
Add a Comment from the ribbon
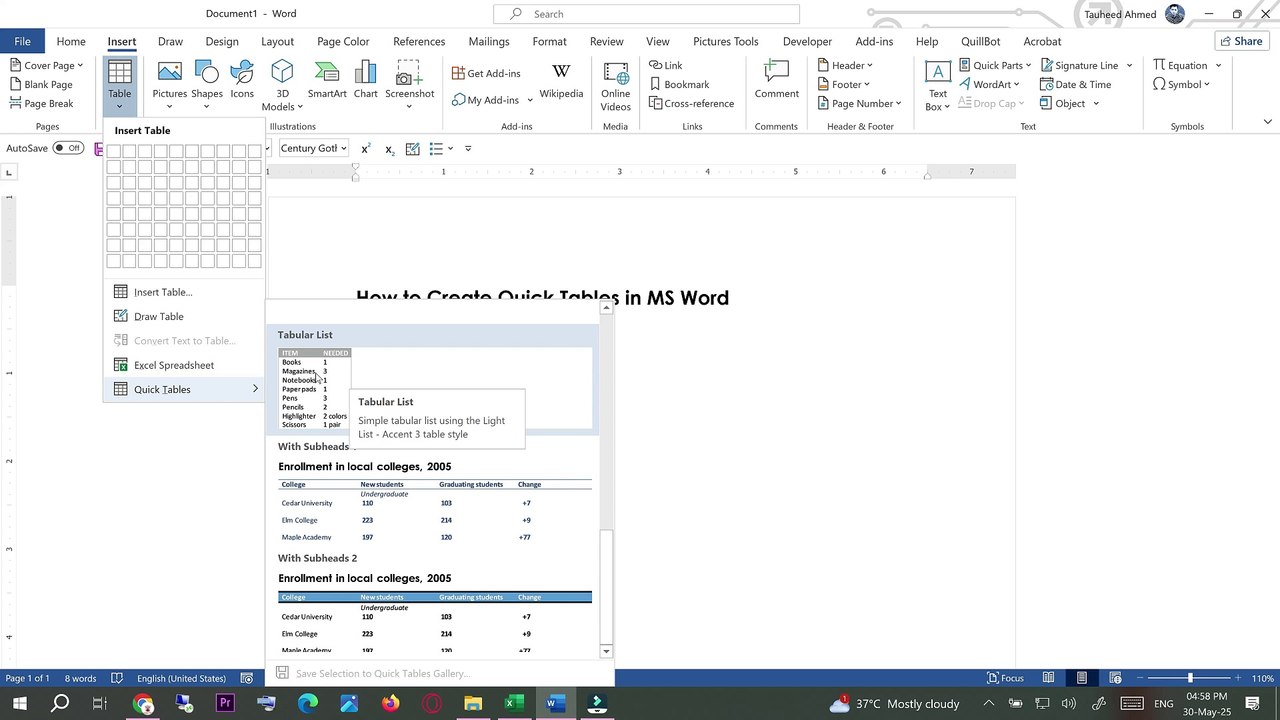pos(776,80)
